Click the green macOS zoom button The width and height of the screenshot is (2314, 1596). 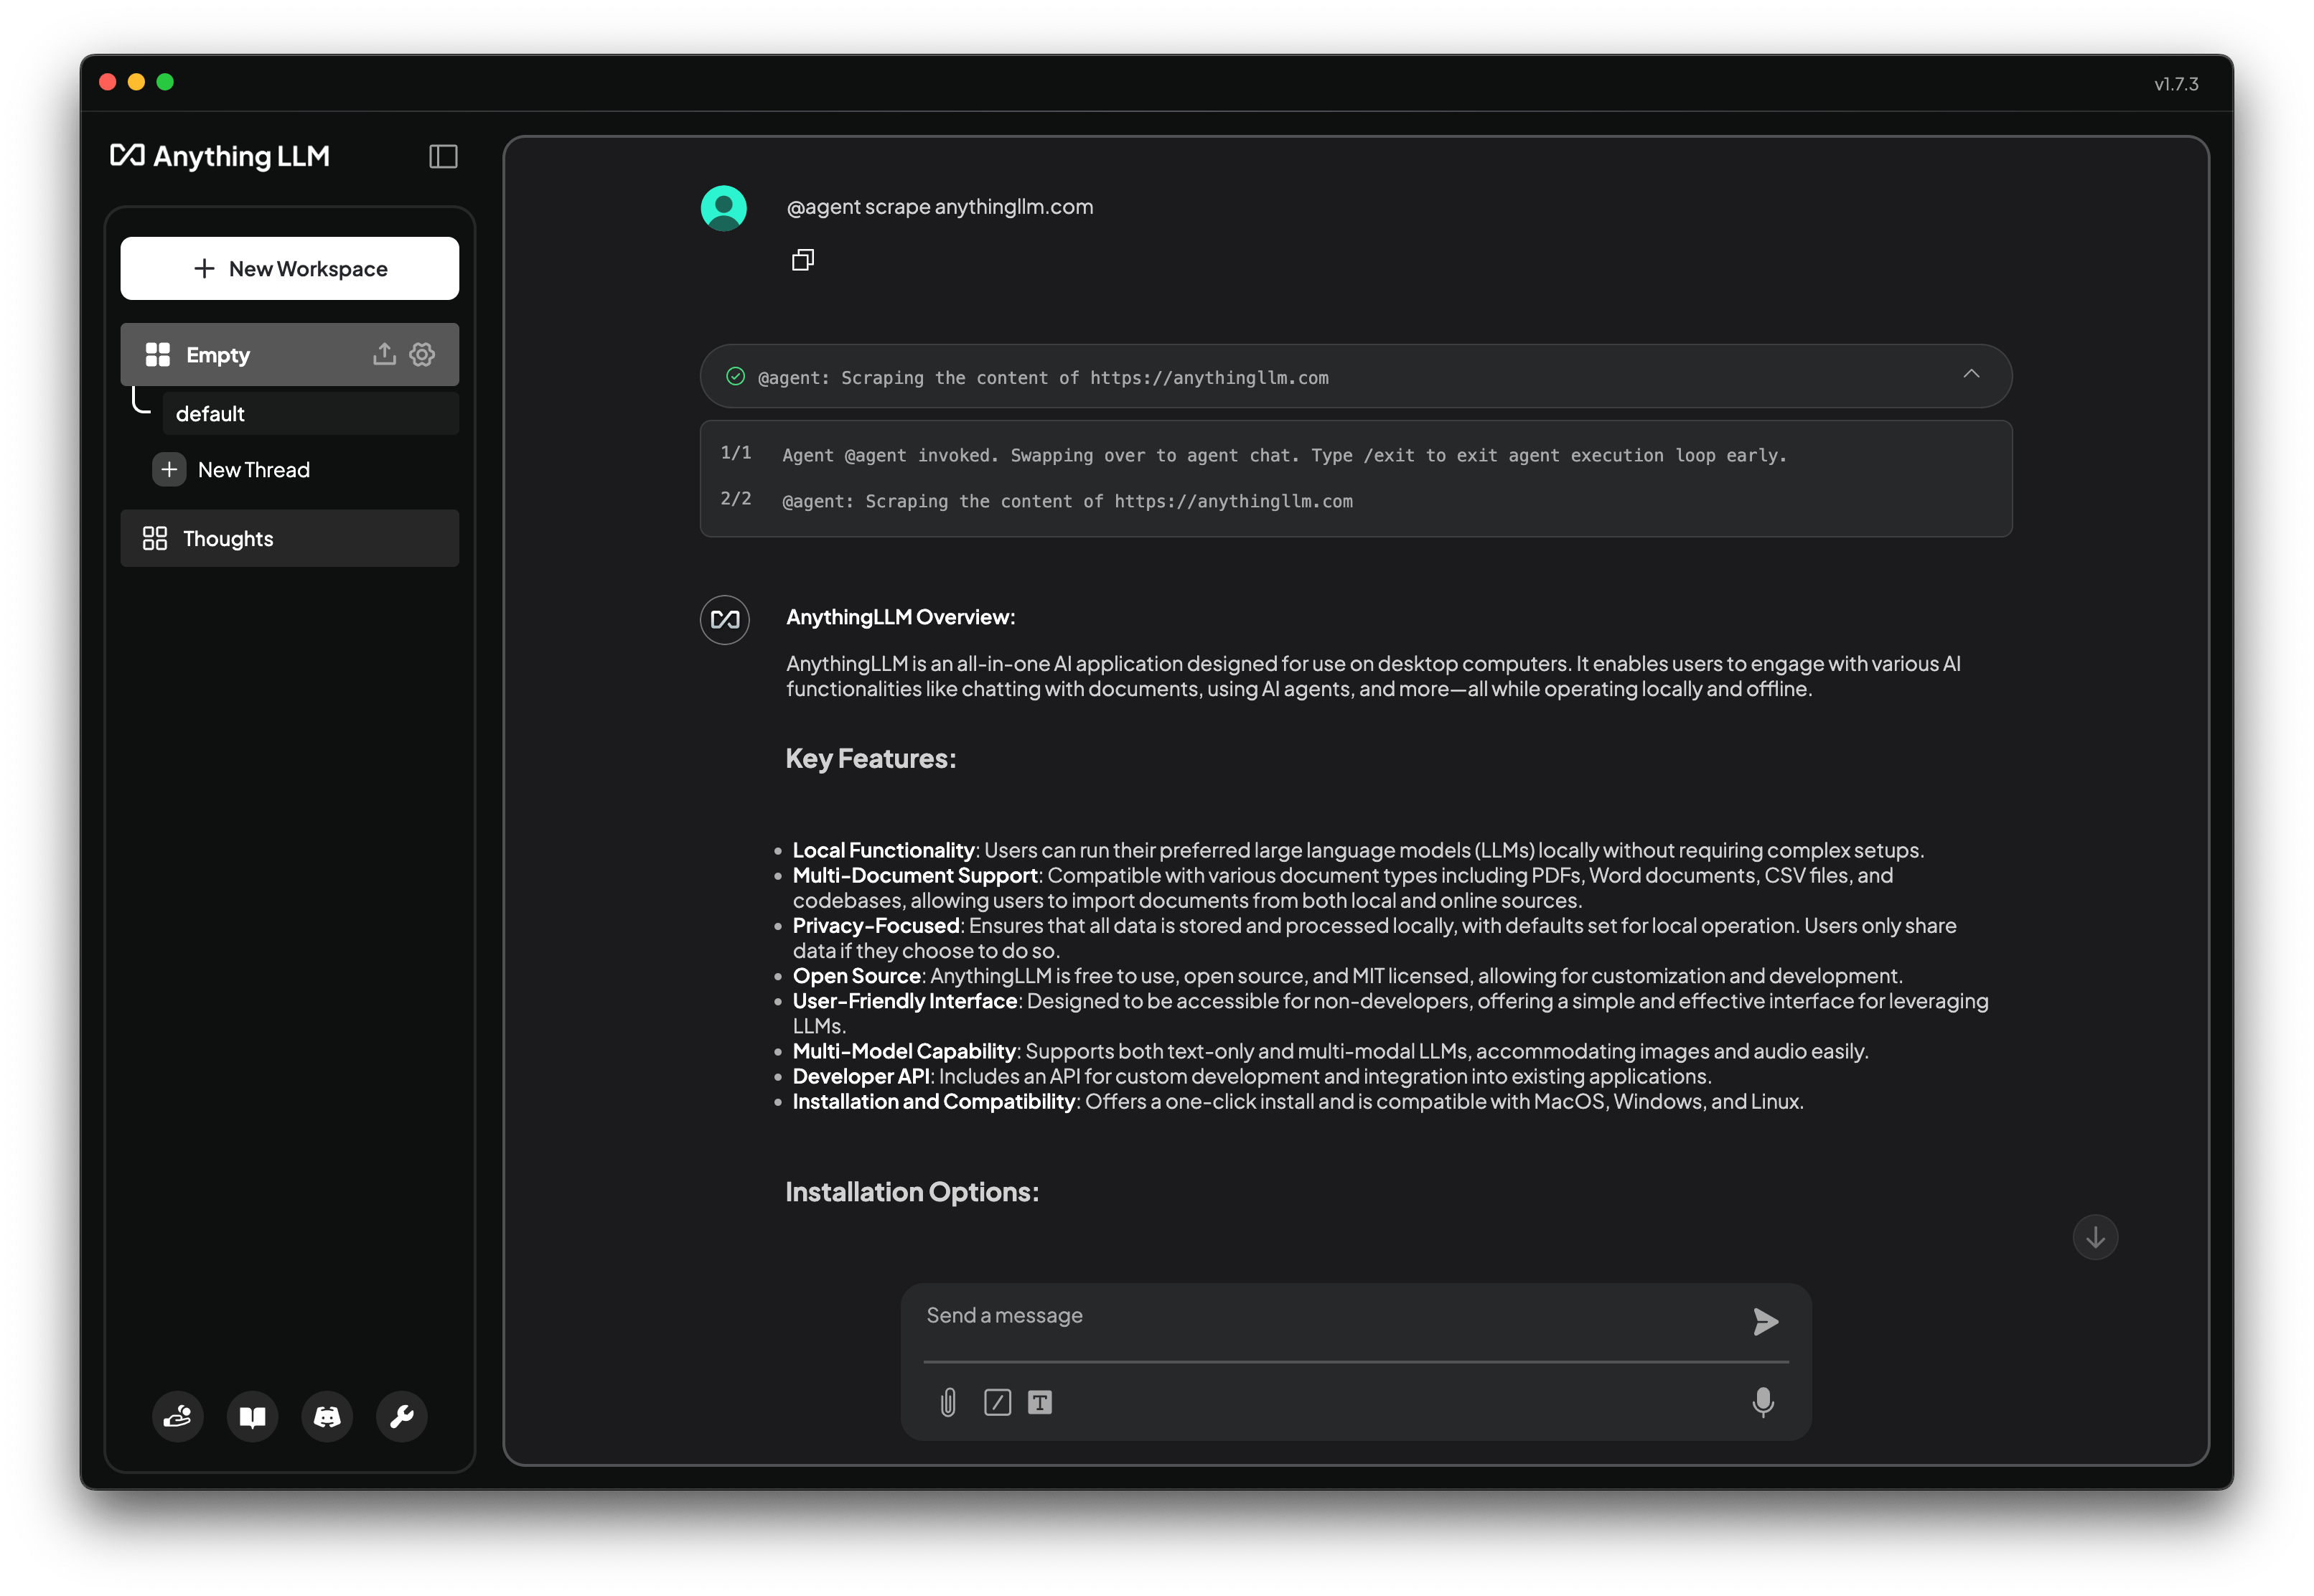pyautogui.click(x=165, y=82)
